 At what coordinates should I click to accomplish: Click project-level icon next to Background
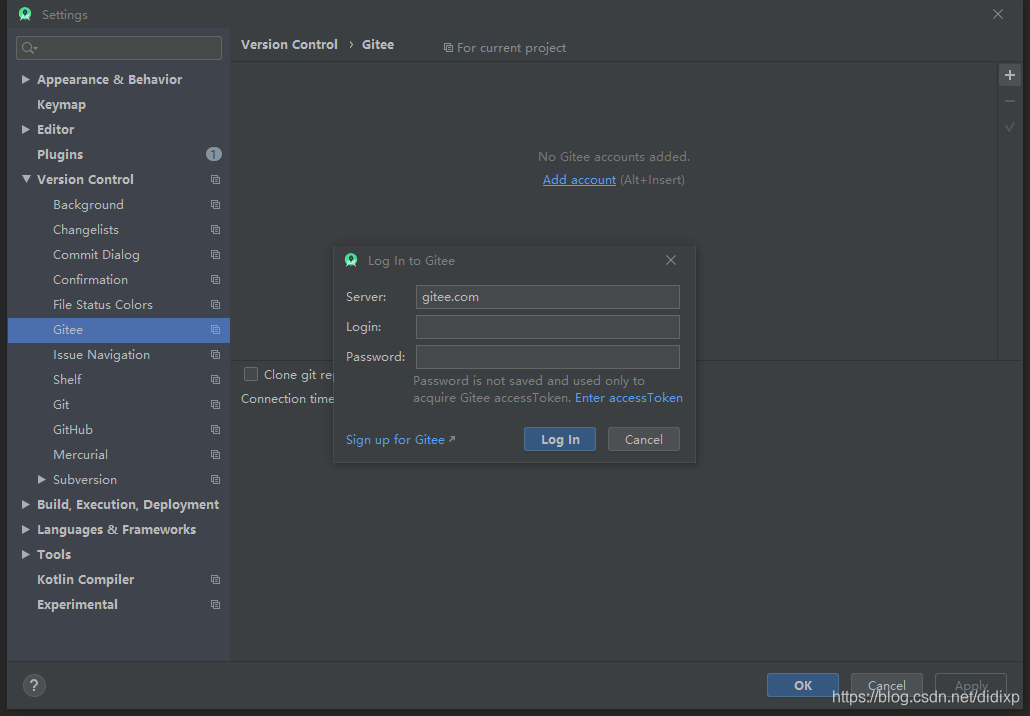pyautogui.click(x=215, y=204)
